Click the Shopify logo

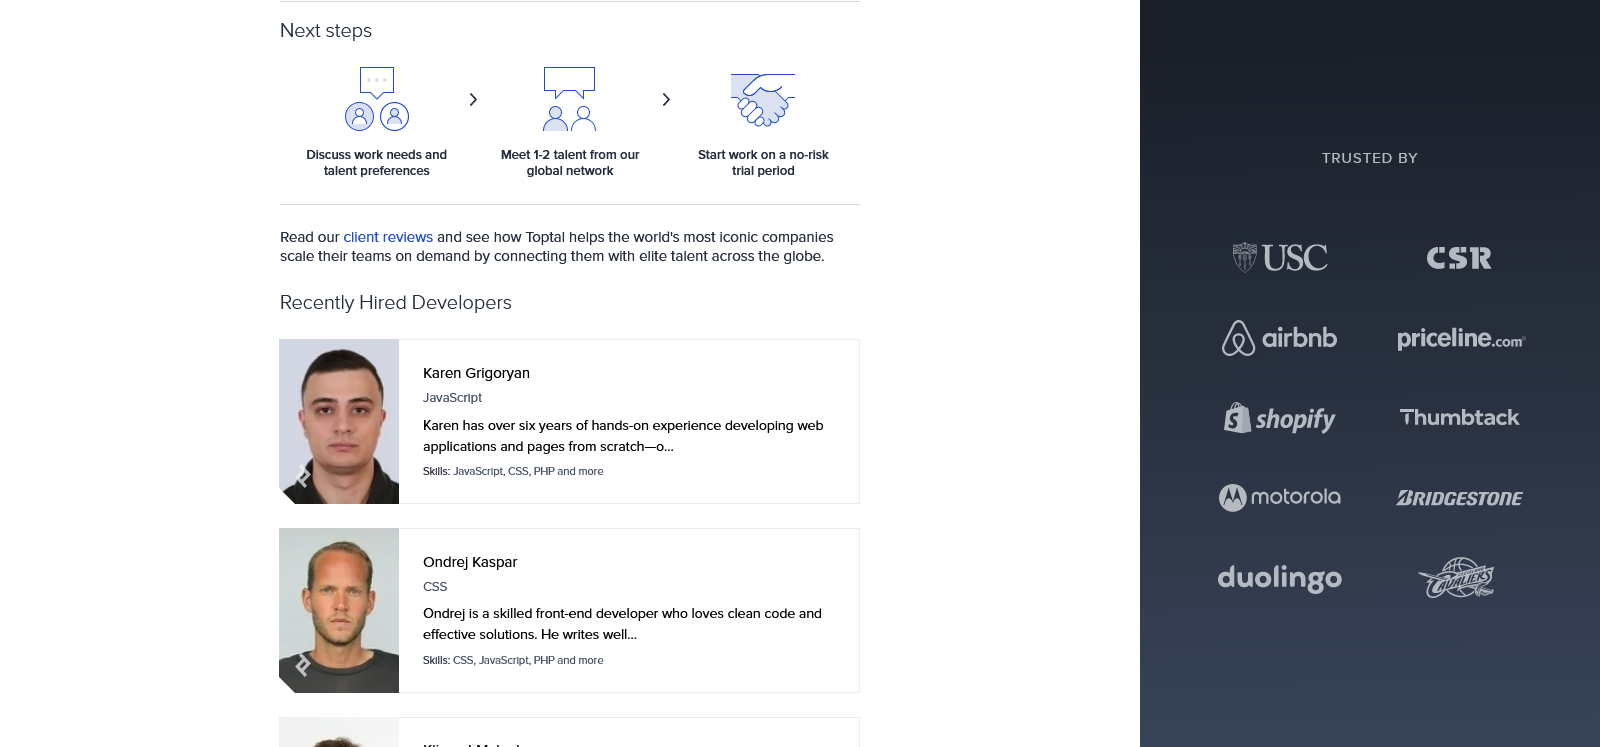pyautogui.click(x=1279, y=418)
